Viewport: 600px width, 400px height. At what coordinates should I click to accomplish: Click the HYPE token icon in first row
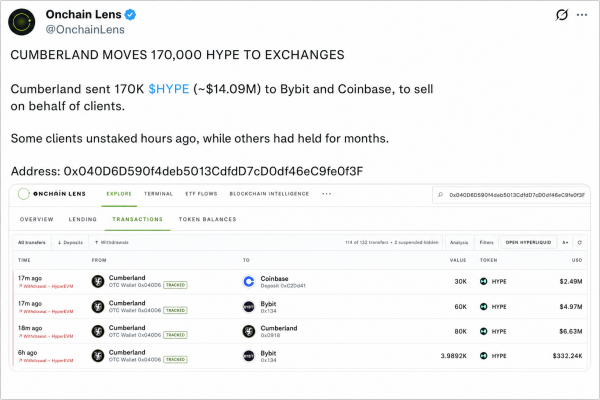coord(484,281)
